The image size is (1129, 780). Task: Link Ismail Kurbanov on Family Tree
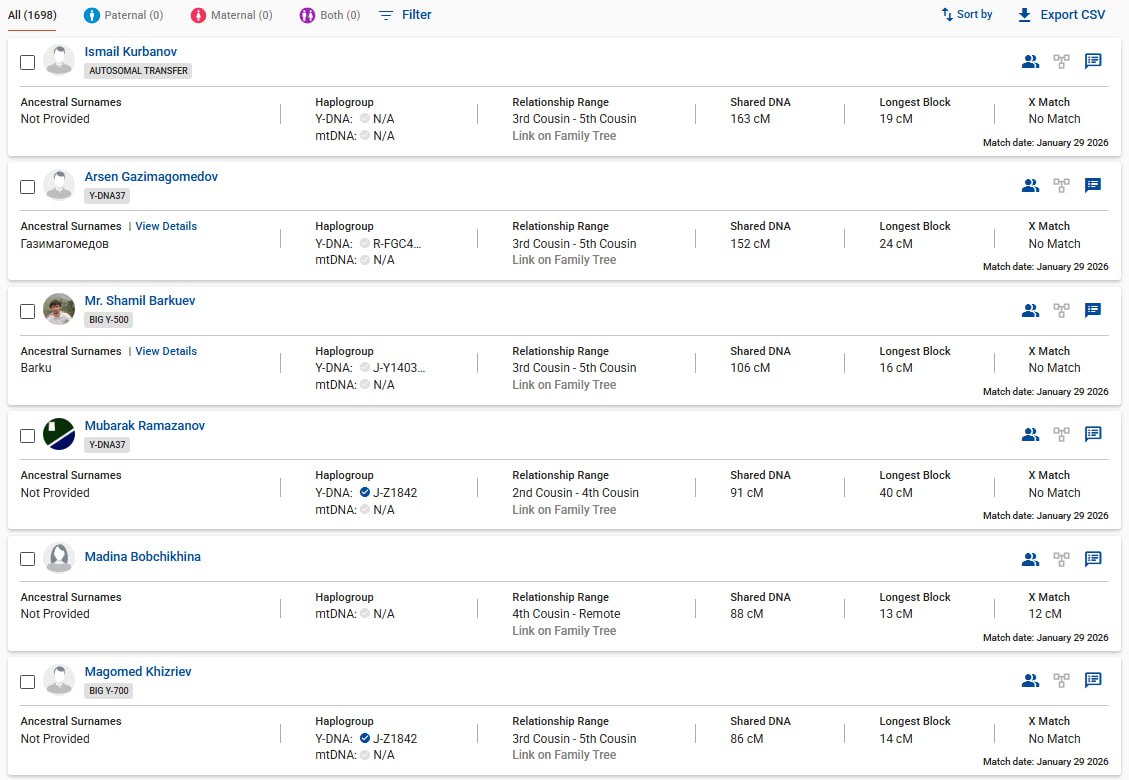tap(564, 135)
